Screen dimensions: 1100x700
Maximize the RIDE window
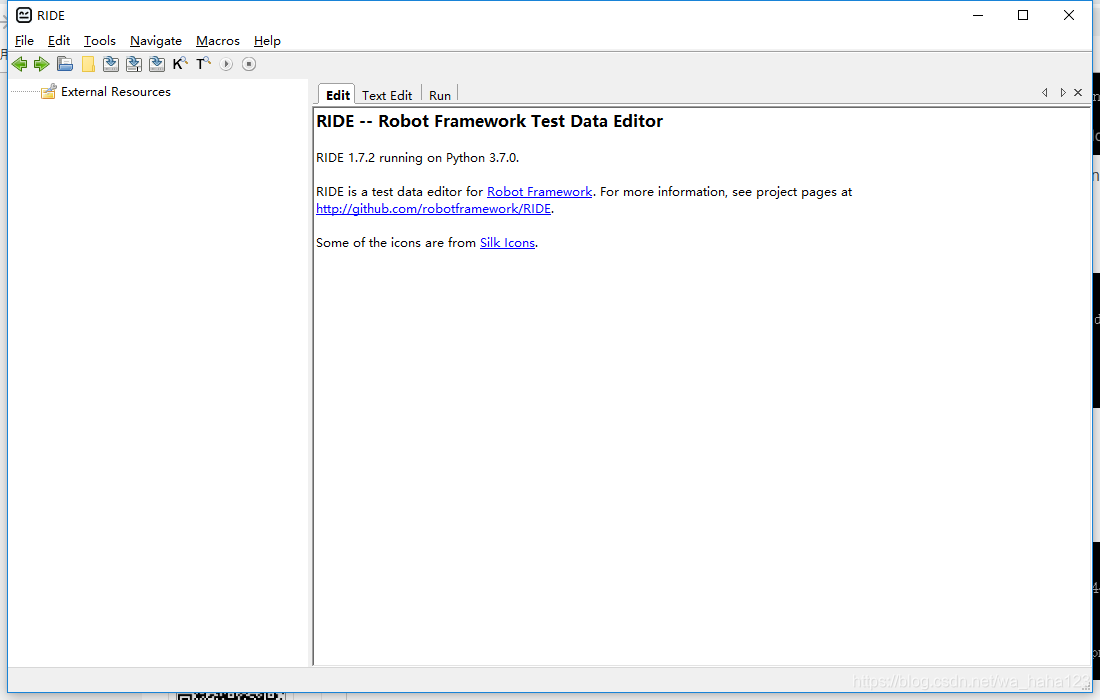(1023, 15)
